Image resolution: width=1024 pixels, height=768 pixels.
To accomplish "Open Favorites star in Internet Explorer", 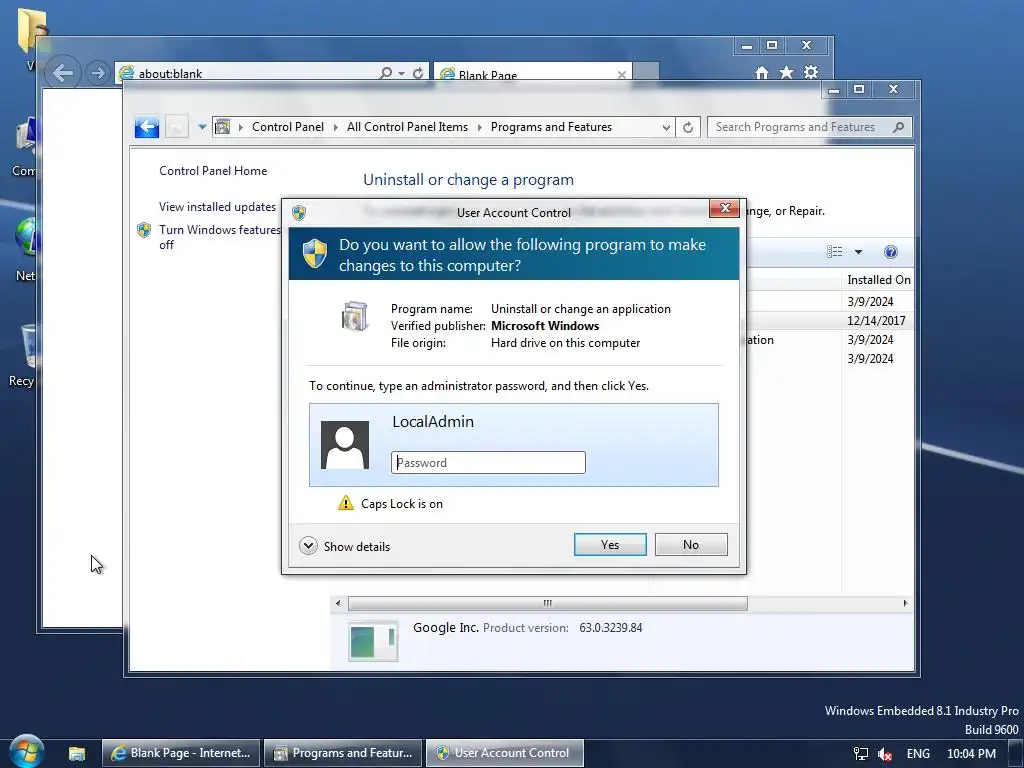I will click(786, 72).
